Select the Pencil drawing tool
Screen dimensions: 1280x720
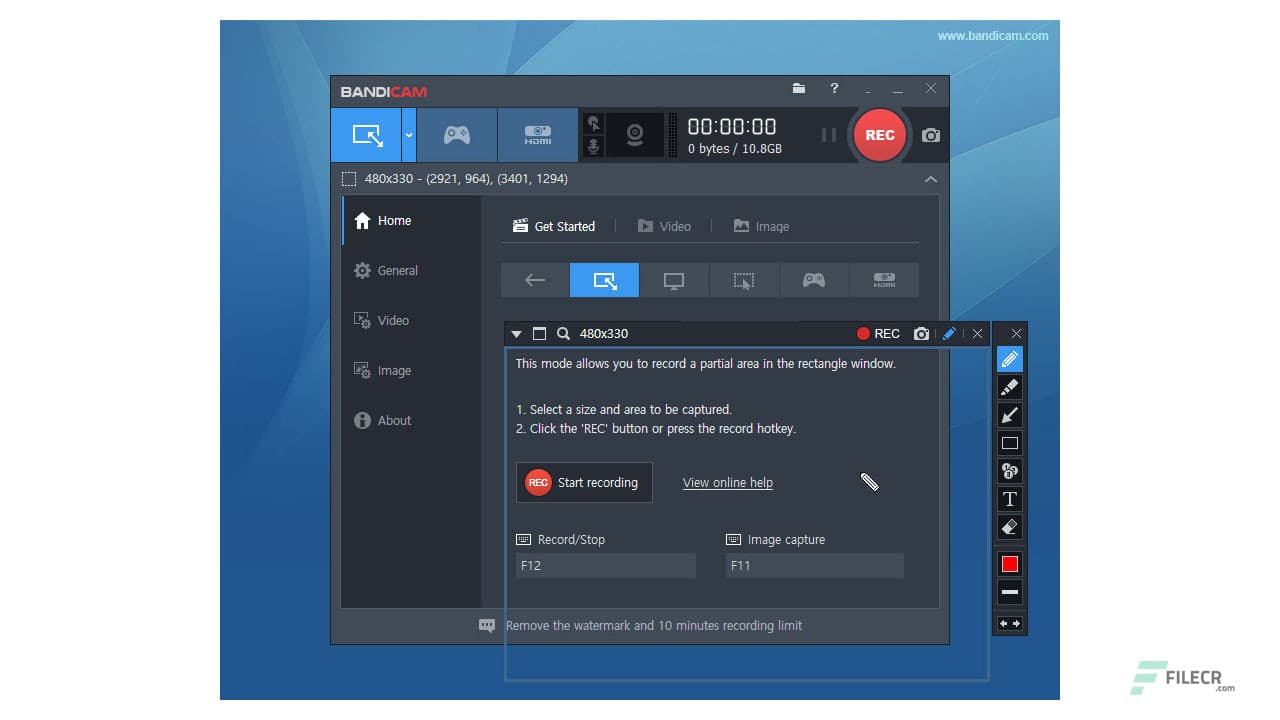click(1009, 359)
